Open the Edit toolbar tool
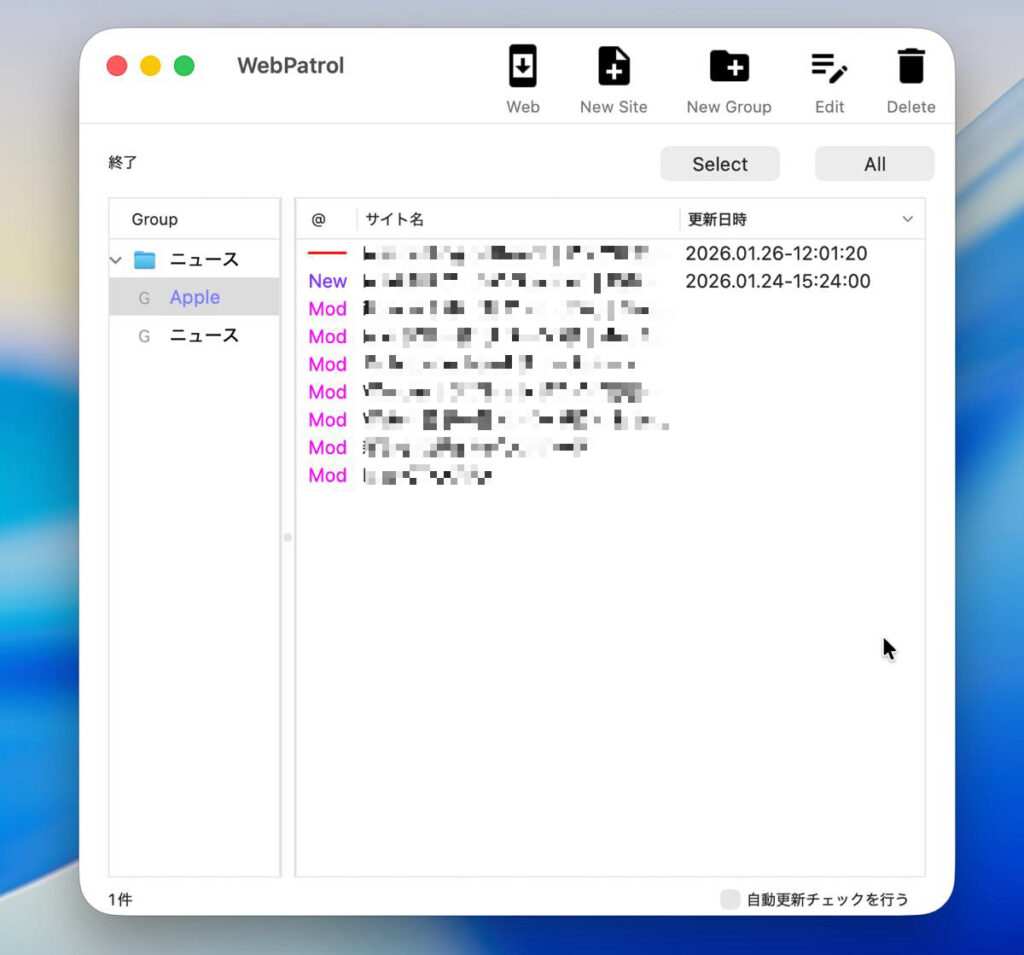This screenshot has height=955, width=1024. (829, 67)
